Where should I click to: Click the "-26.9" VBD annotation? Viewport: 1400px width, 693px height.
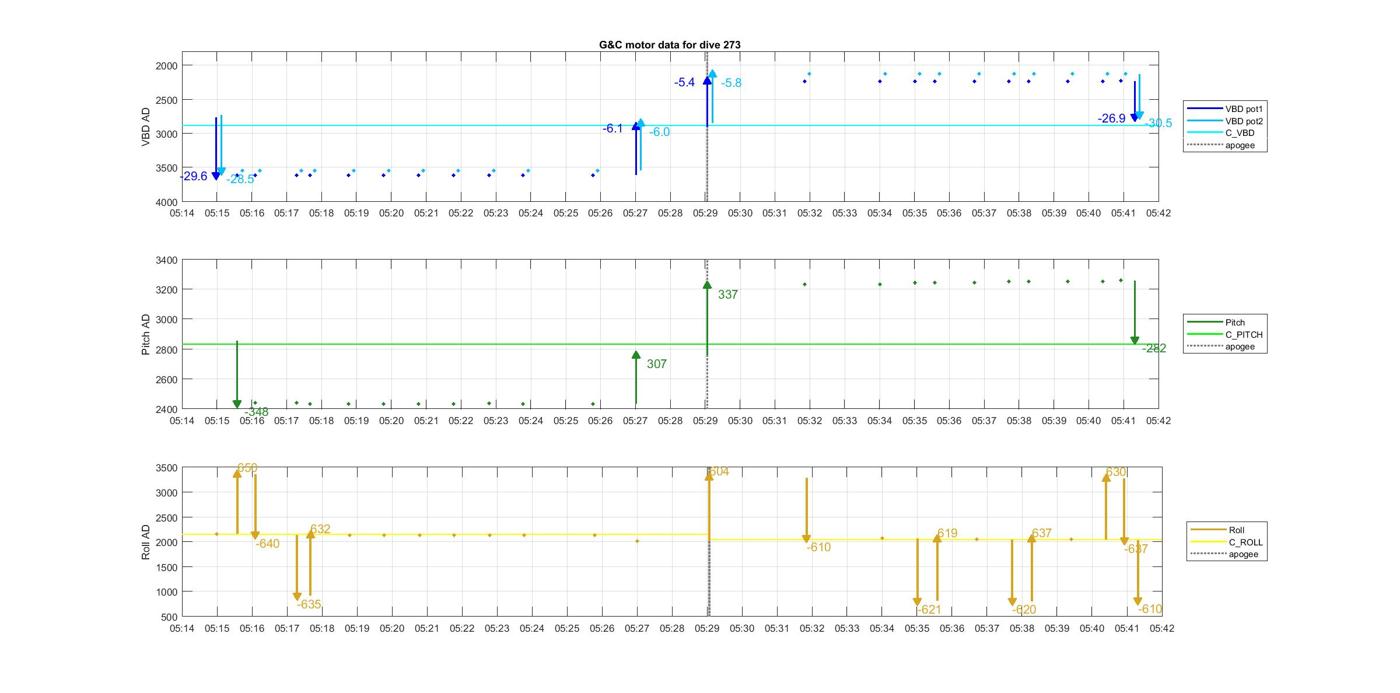pyautogui.click(x=1111, y=118)
